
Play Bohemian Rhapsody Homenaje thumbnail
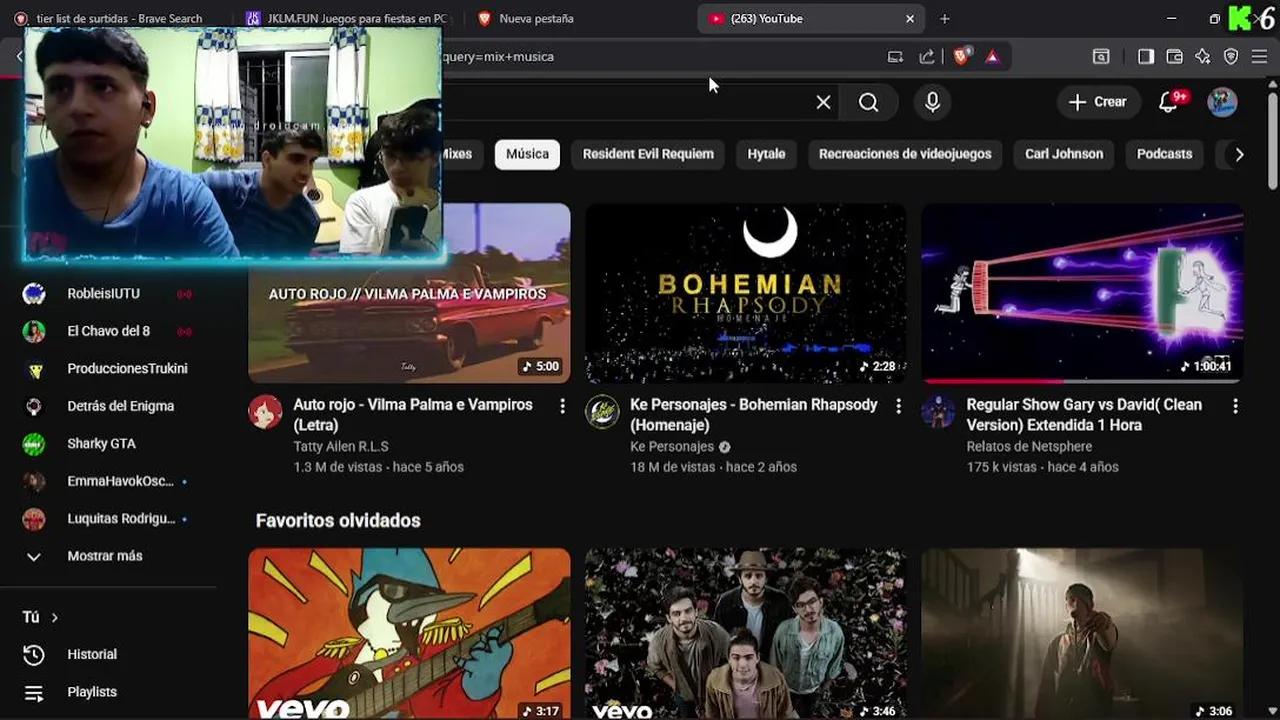pos(746,293)
